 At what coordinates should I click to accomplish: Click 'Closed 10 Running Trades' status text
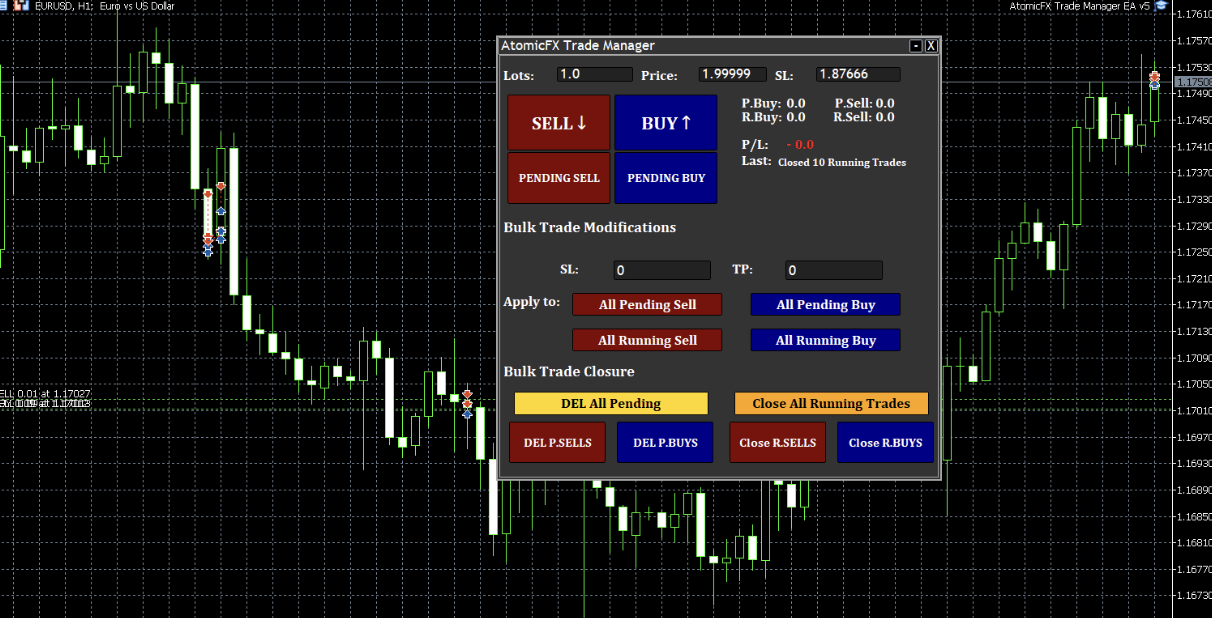[842, 162]
